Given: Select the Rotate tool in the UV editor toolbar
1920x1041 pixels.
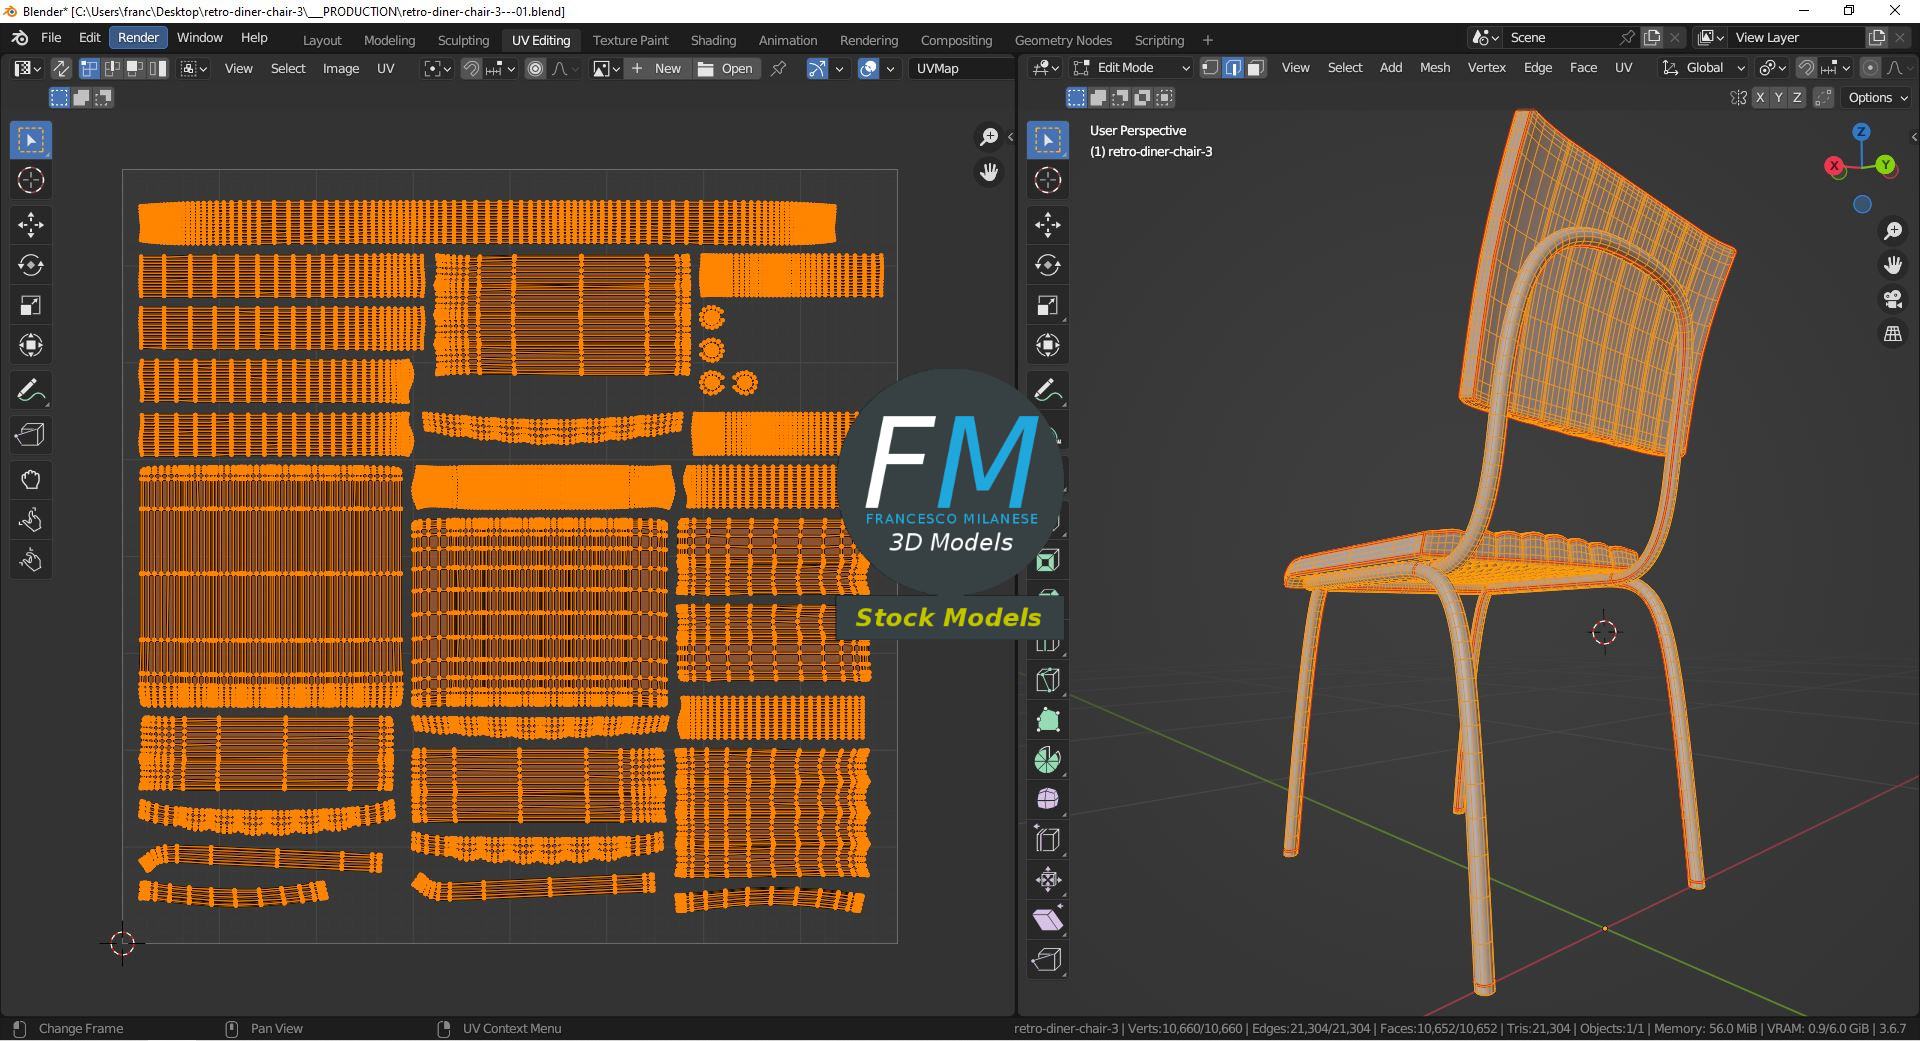Looking at the screenshot, I should [31, 265].
